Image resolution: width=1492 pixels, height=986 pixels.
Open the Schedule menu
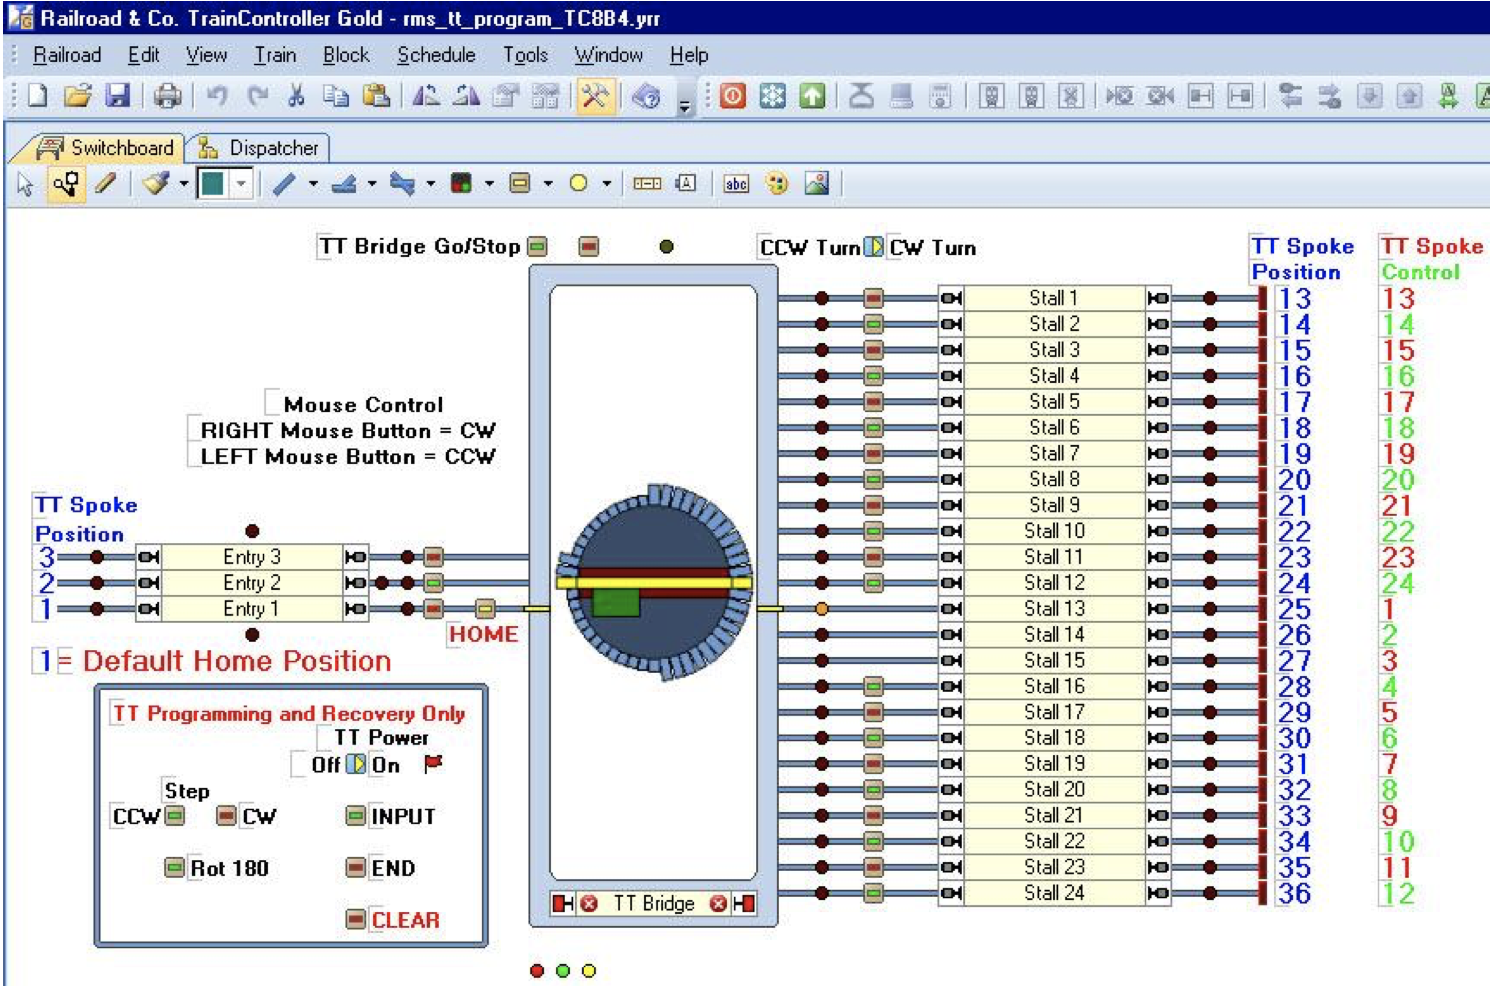tap(436, 55)
